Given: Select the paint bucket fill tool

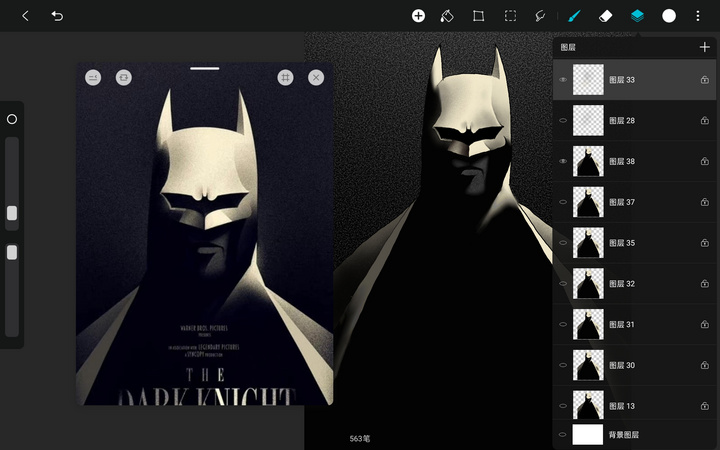Looking at the screenshot, I should coord(447,16).
